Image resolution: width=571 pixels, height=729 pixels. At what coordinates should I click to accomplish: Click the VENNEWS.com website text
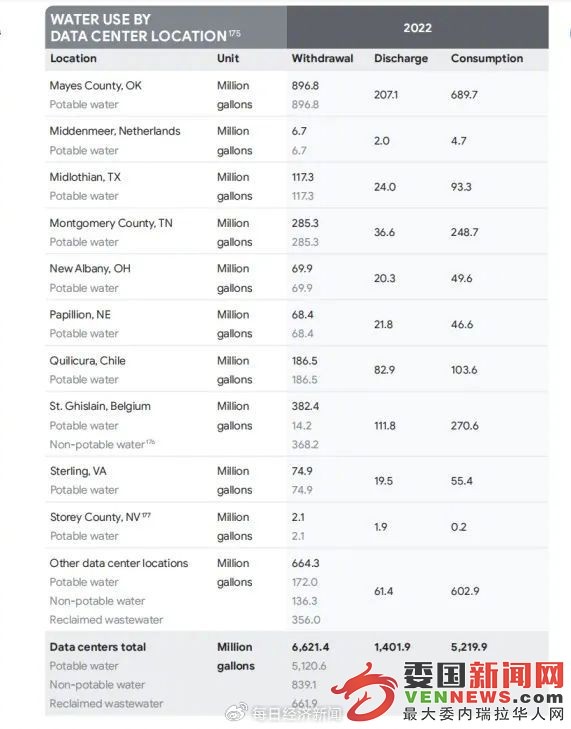point(484,697)
